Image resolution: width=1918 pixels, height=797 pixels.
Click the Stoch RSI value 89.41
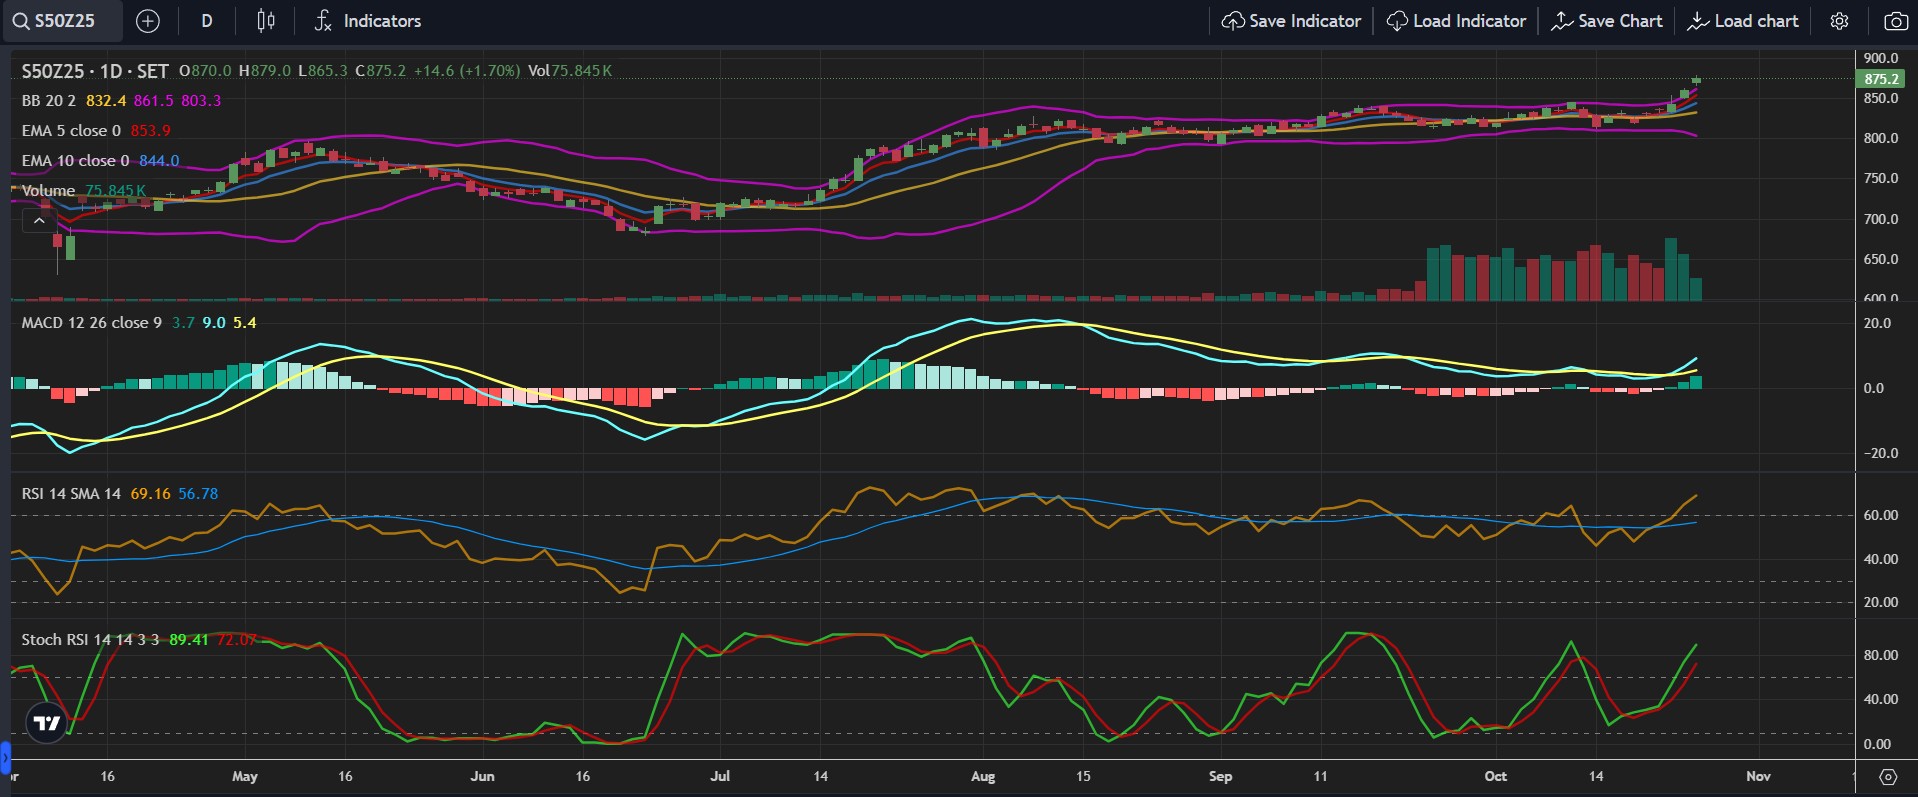pos(189,640)
